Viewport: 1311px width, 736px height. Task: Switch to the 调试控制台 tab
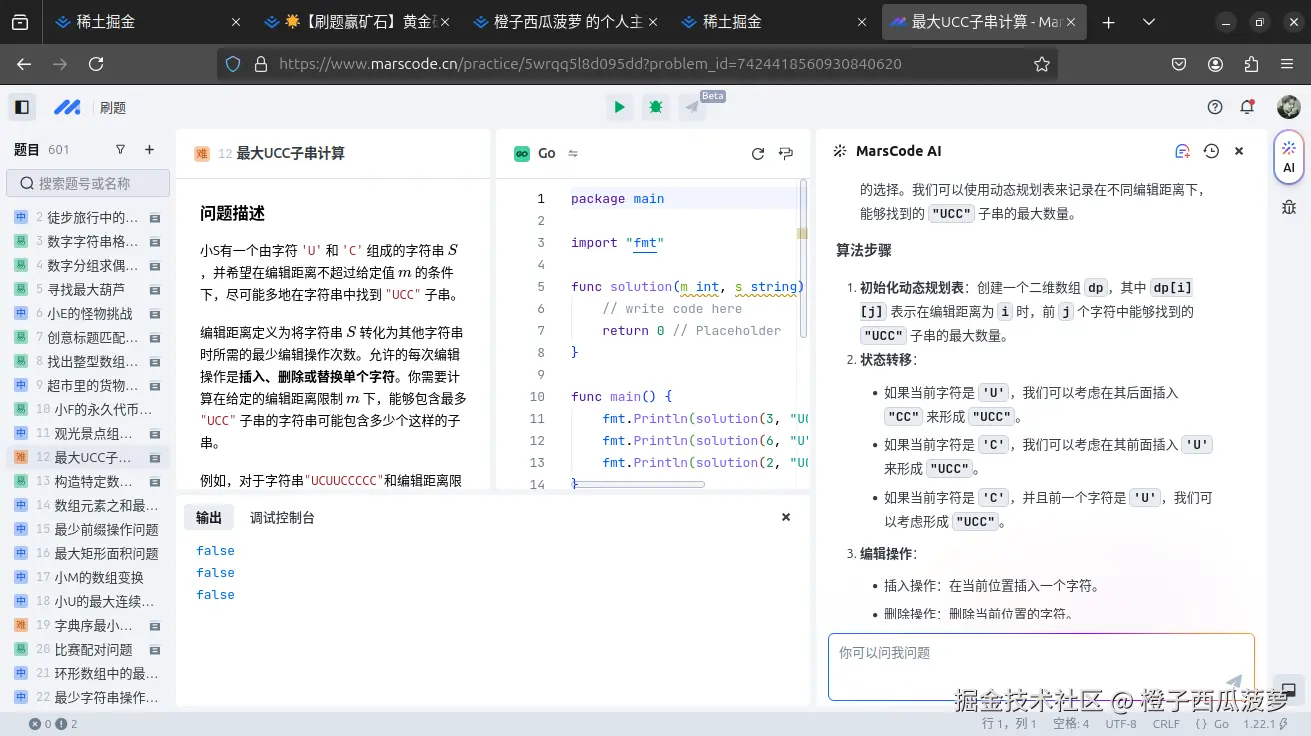tap(282, 517)
